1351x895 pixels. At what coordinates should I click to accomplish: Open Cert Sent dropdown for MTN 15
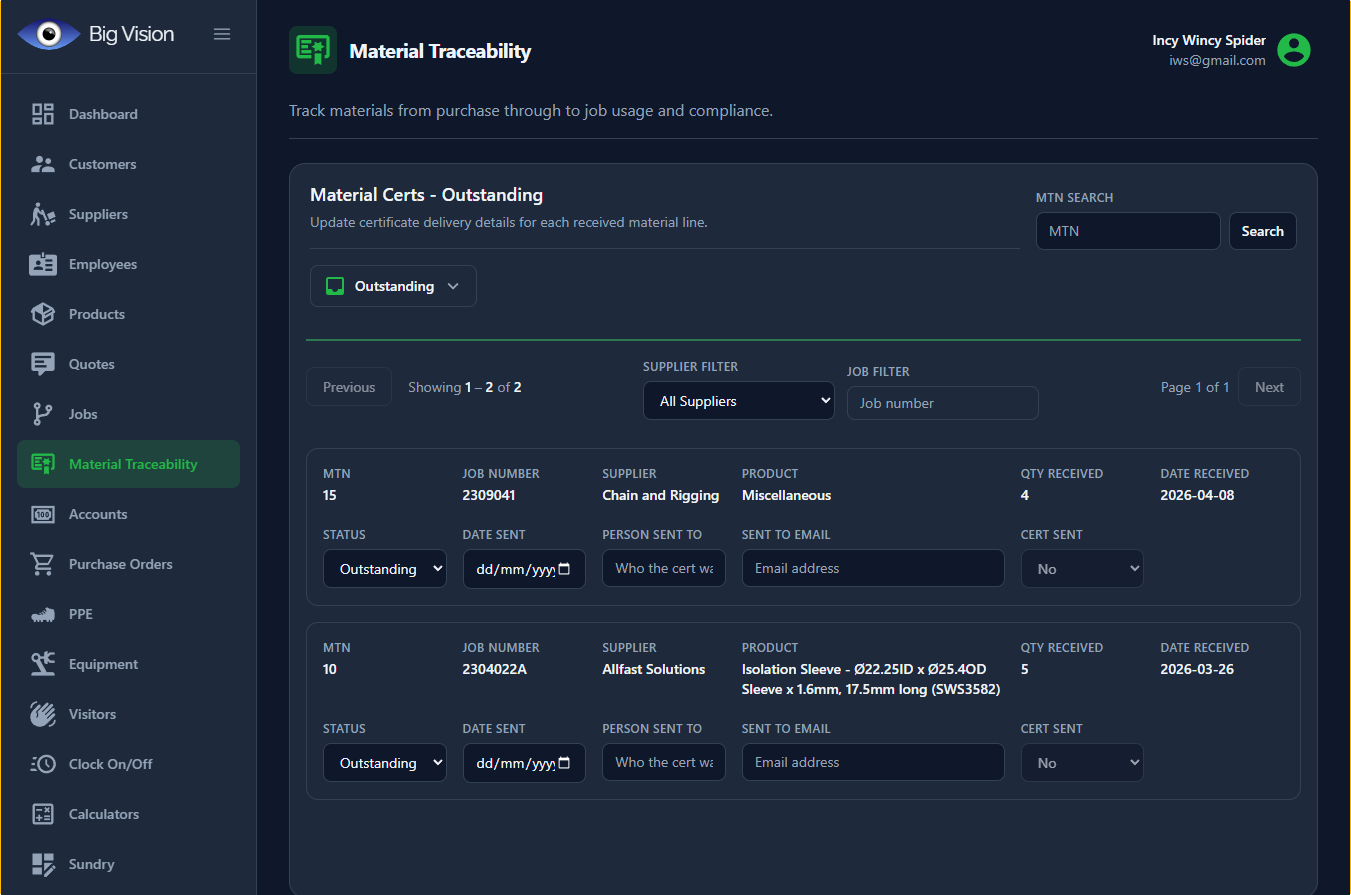tap(1081, 569)
